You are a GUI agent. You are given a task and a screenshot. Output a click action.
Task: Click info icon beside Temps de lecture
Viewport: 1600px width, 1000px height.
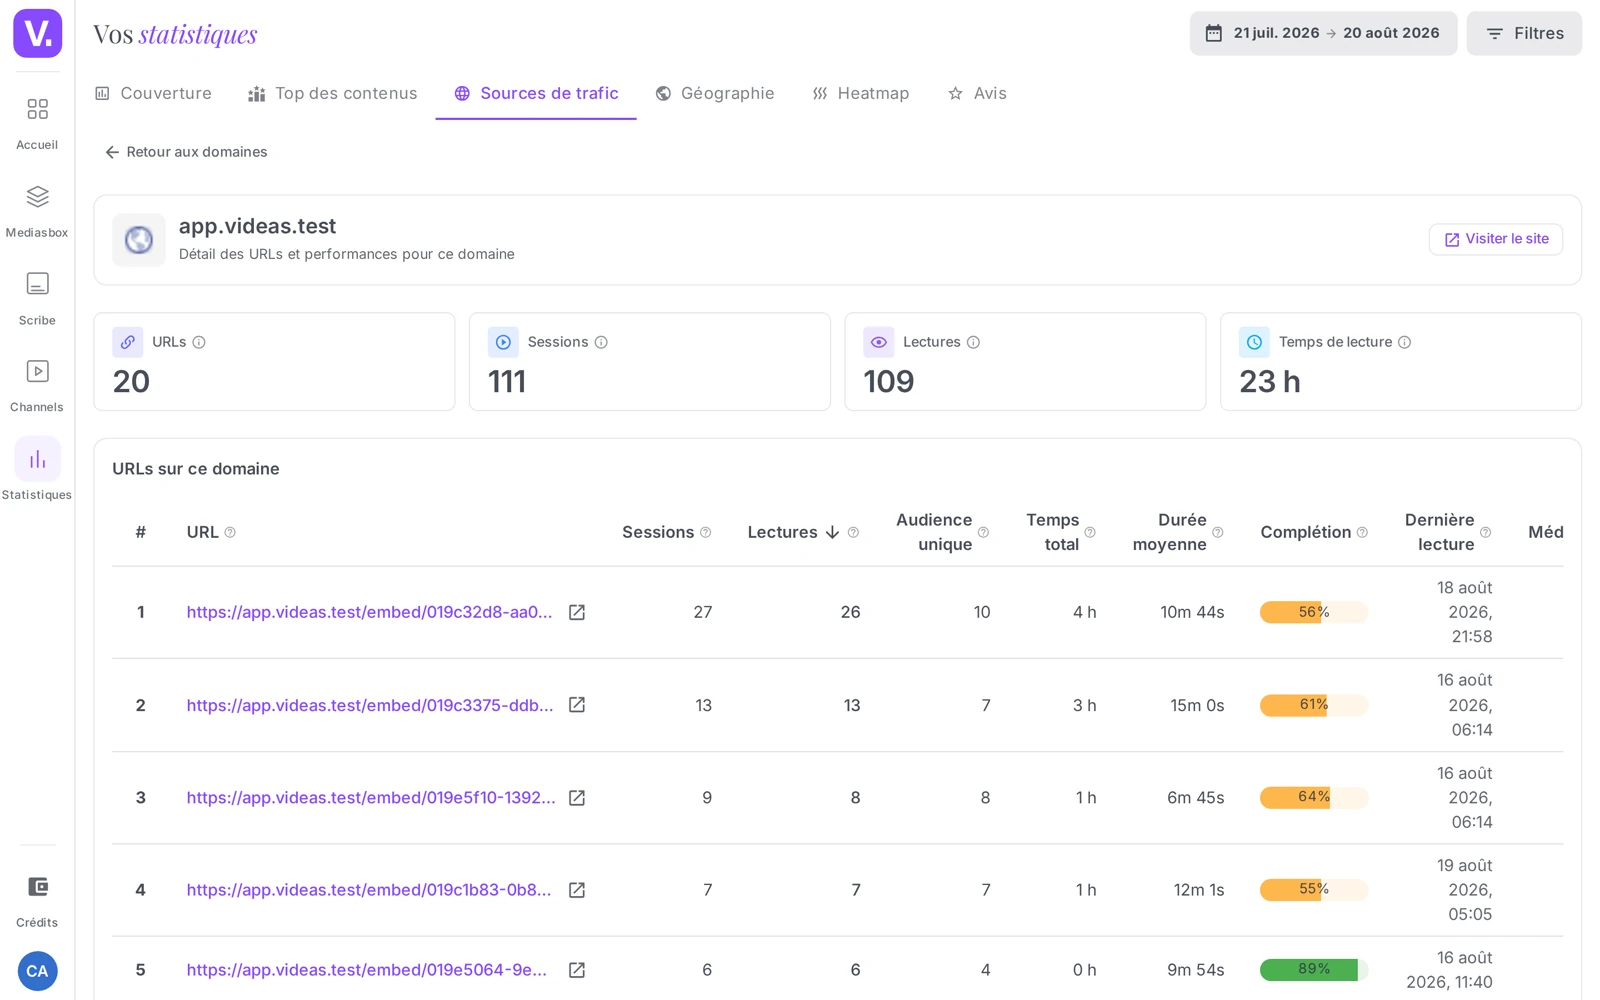pos(1404,342)
